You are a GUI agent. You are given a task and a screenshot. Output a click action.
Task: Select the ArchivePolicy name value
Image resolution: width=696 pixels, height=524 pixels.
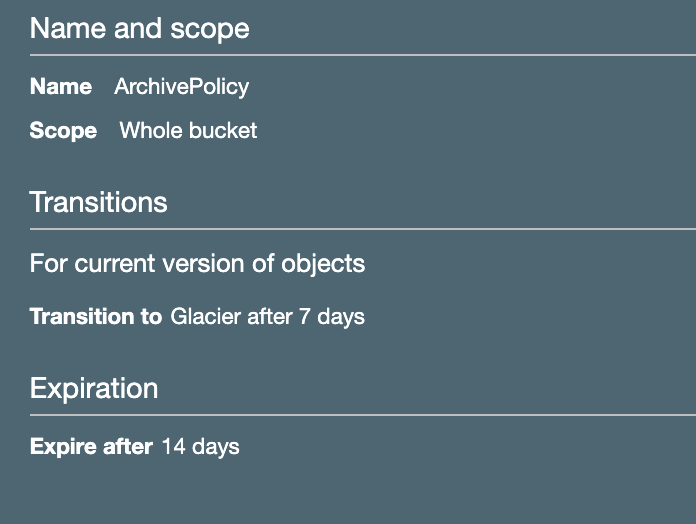(181, 87)
